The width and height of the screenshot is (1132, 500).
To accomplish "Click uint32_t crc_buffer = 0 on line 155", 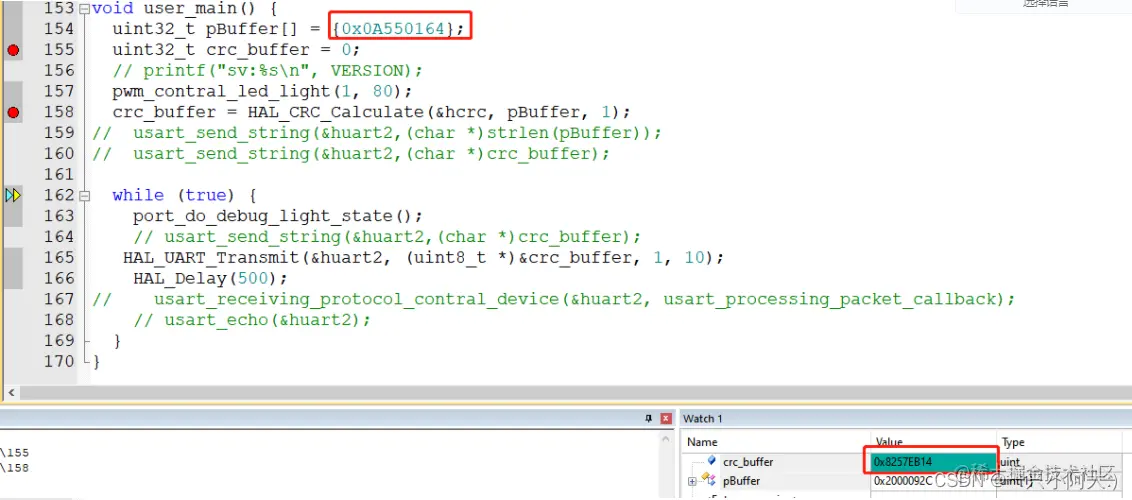I will point(236,51).
